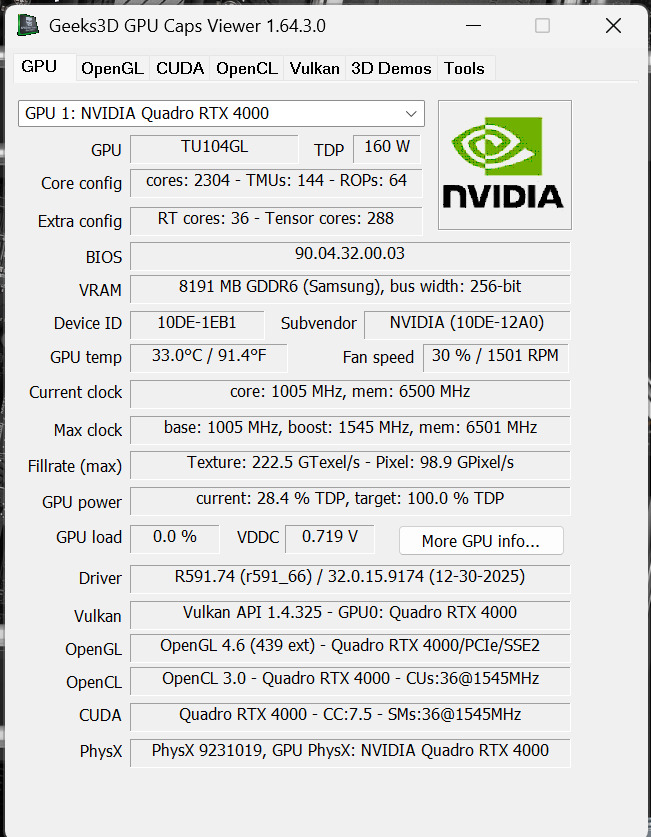Click the GPU temp value field
Viewport: 651px width, 837px height.
pyautogui.click(x=208, y=357)
